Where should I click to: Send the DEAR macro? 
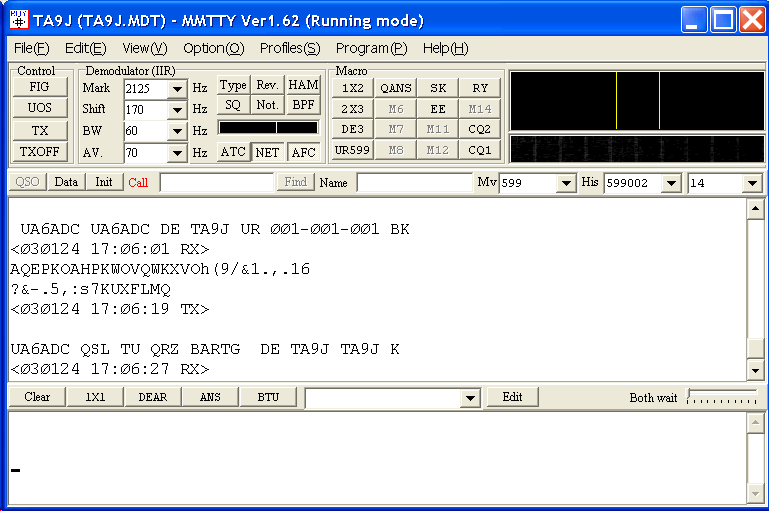tap(153, 397)
